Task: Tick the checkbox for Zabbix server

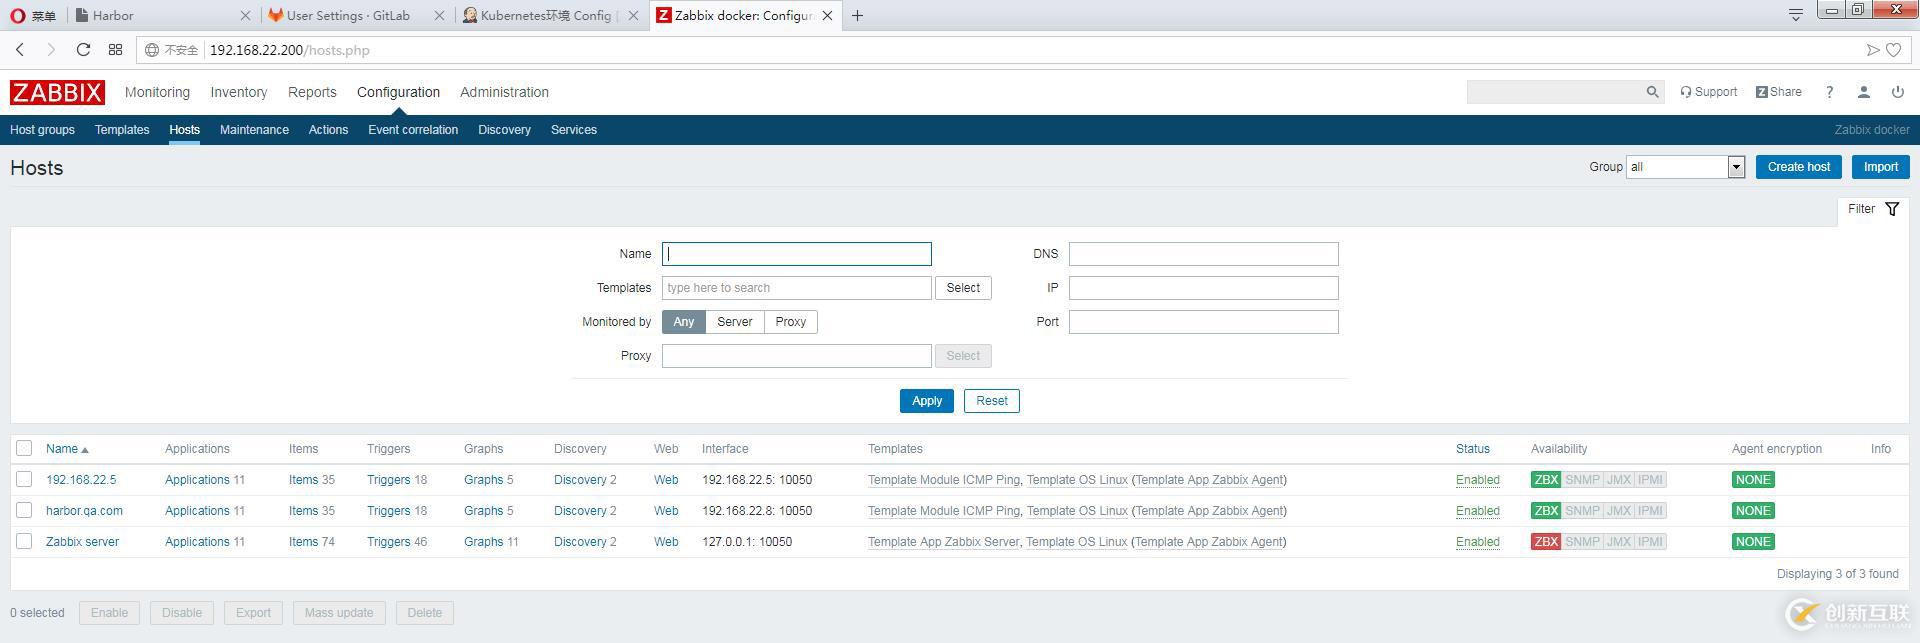Action: click(x=24, y=542)
